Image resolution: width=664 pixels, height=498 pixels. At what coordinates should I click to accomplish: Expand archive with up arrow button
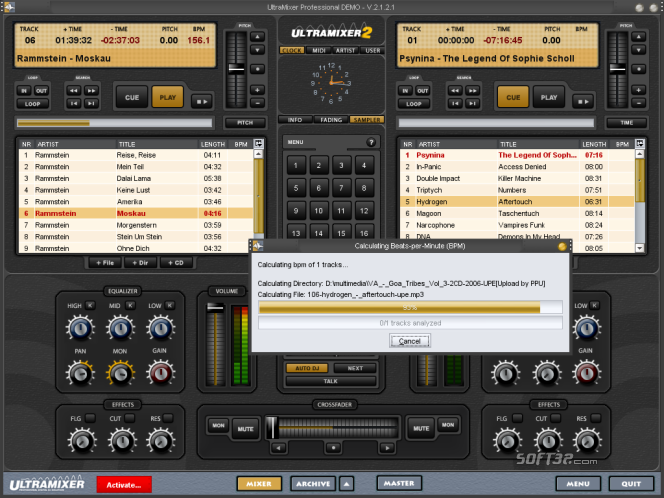pyautogui.click(x=347, y=484)
